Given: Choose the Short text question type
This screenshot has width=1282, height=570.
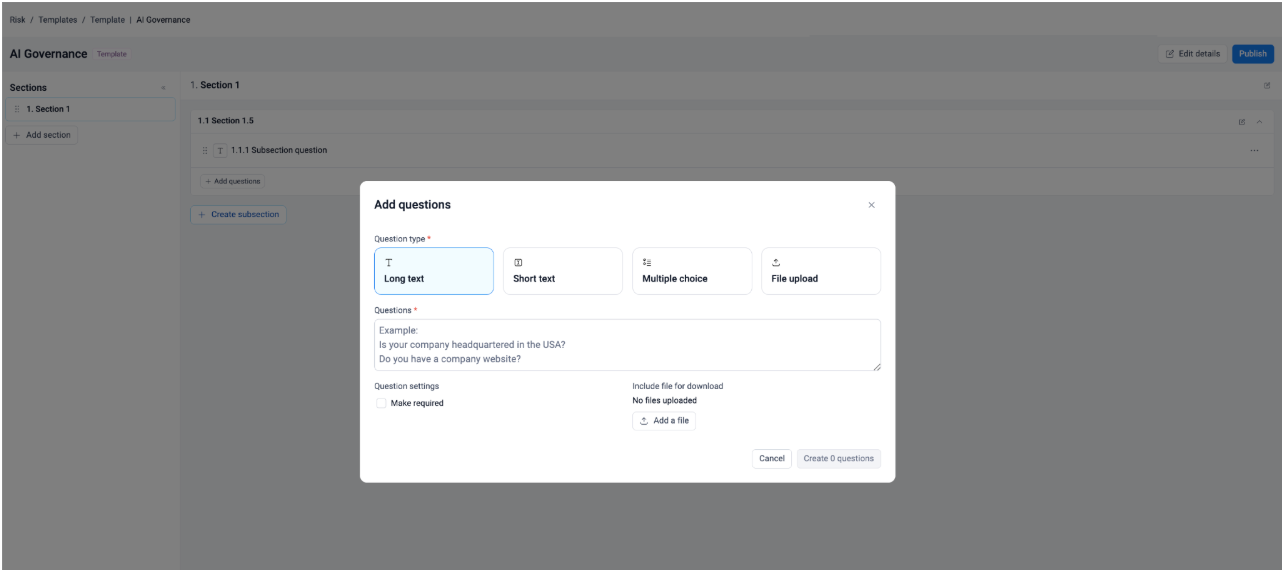Looking at the screenshot, I should (x=562, y=271).
